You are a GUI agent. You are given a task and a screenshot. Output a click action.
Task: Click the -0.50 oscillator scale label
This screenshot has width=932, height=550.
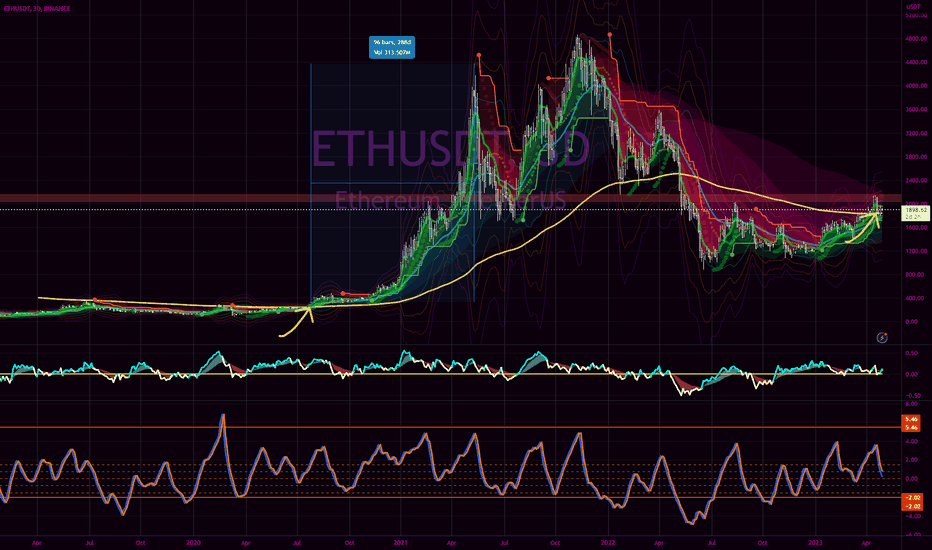click(x=910, y=395)
